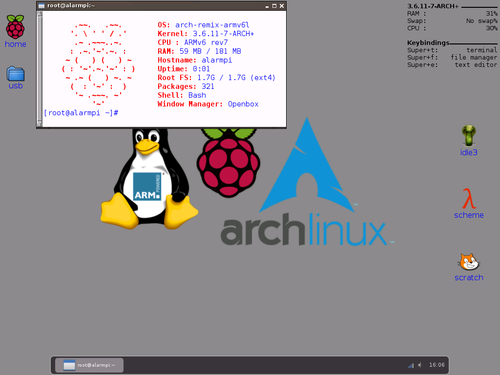Image resolution: width=500 pixels, height=375 pixels.
Task: Click the volume speaker tray icon
Action: click(420, 365)
